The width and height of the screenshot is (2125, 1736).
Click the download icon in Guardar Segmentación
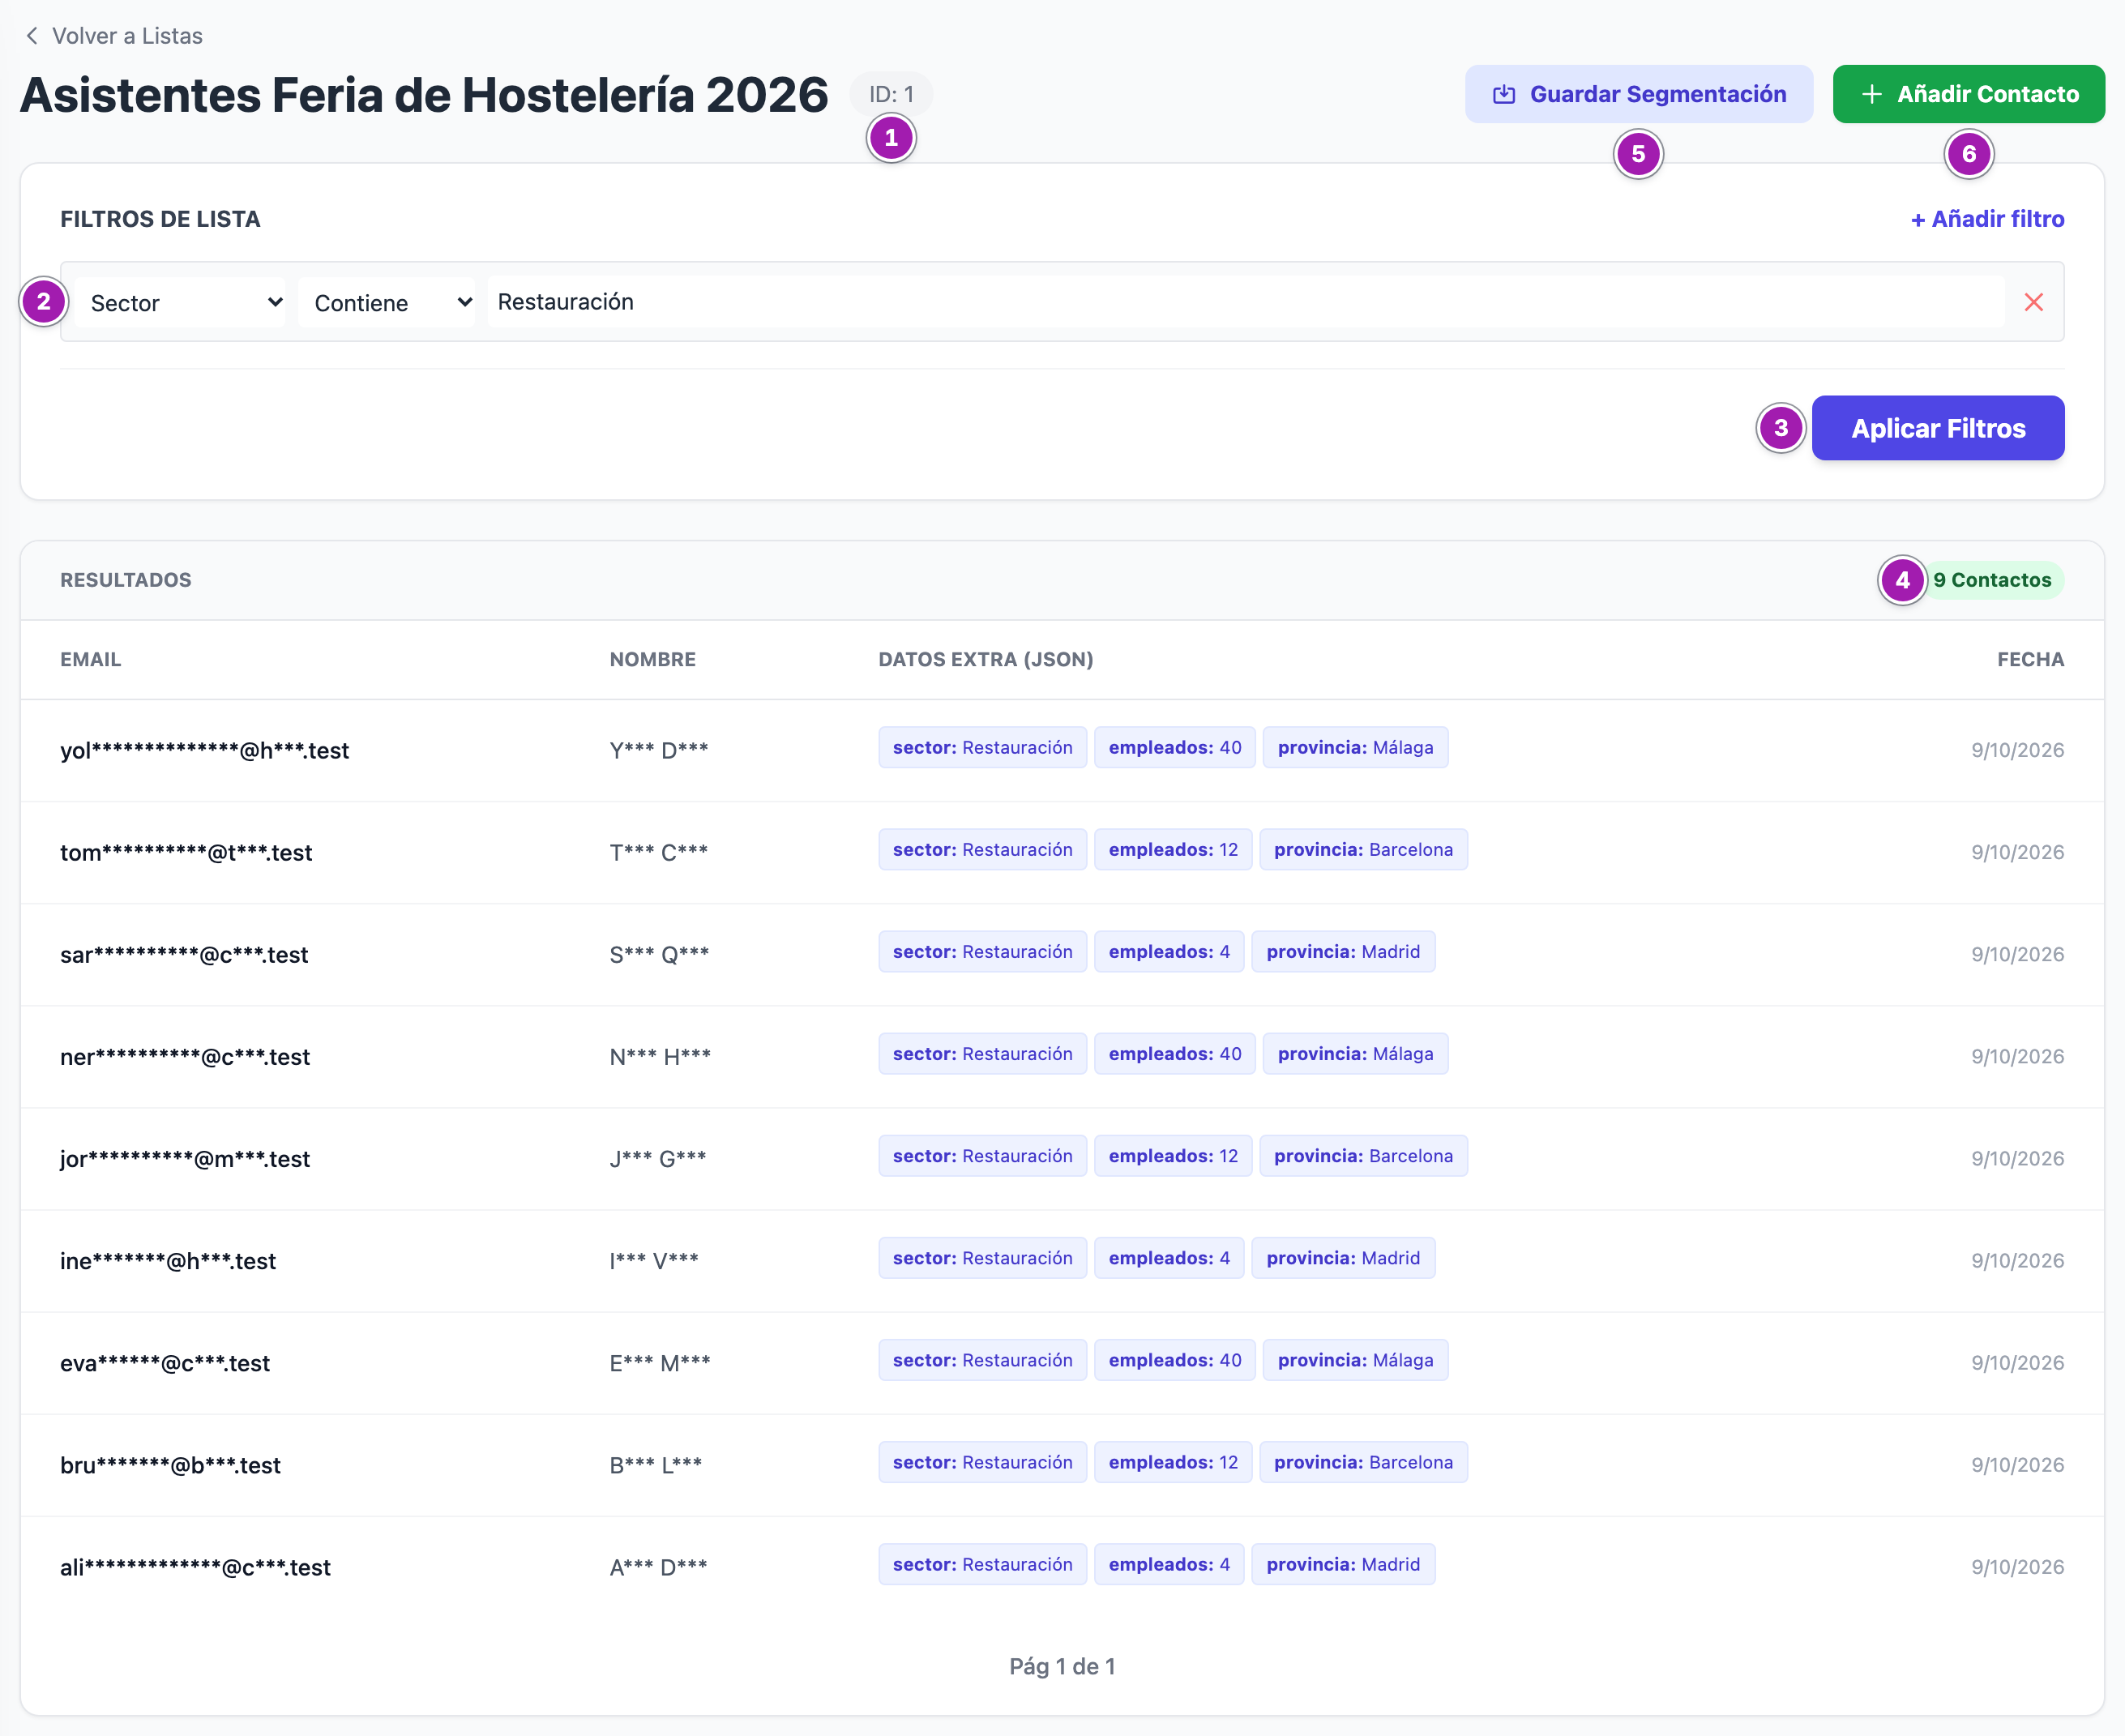(1504, 94)
